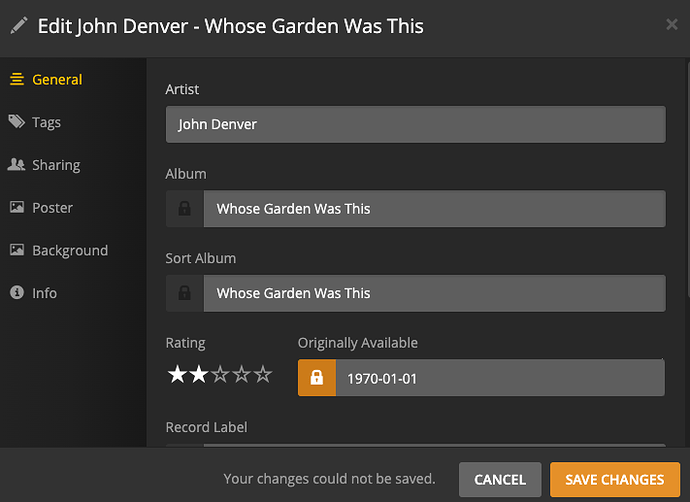Click the General list icon in sidebar
The height and width of the screenshot is (502, 690).
tap(16, 80)
